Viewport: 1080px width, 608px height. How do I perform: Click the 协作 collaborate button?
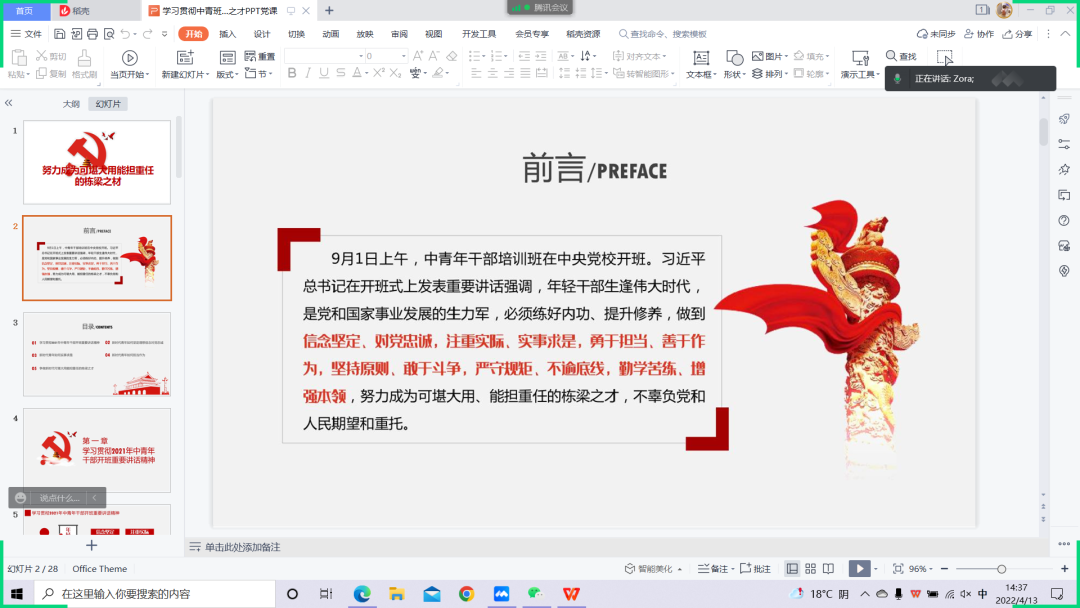(980, 34)
